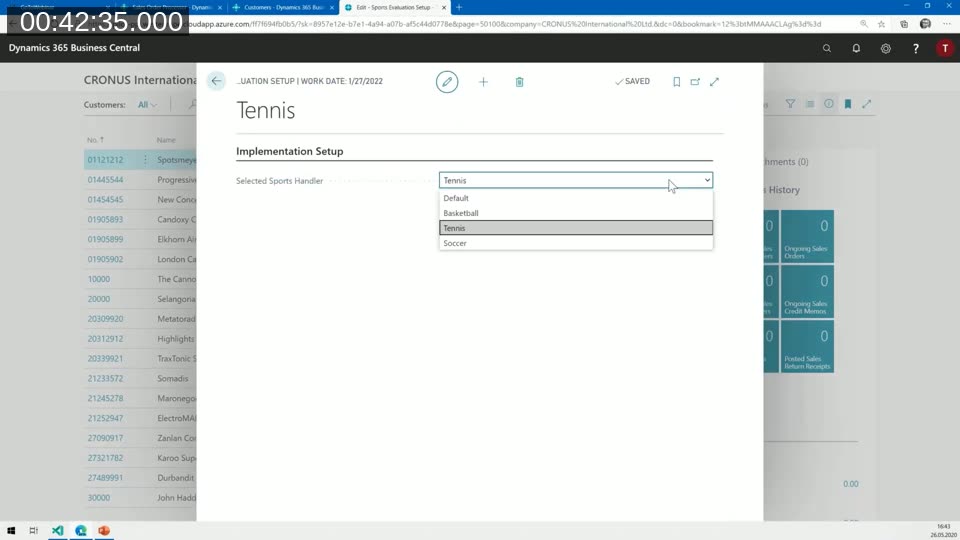
Task: Click the Implementation Setup section heading
Action: point(290,151)
